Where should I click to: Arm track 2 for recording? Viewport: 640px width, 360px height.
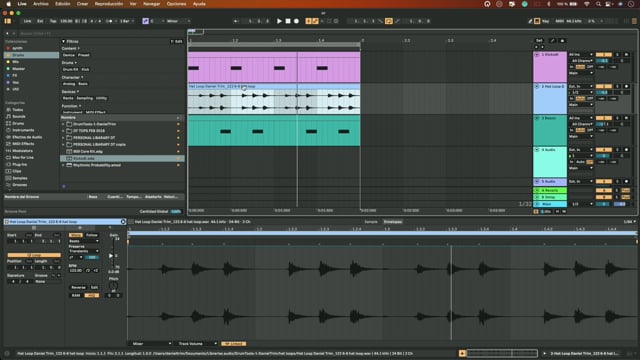point(627,86)
